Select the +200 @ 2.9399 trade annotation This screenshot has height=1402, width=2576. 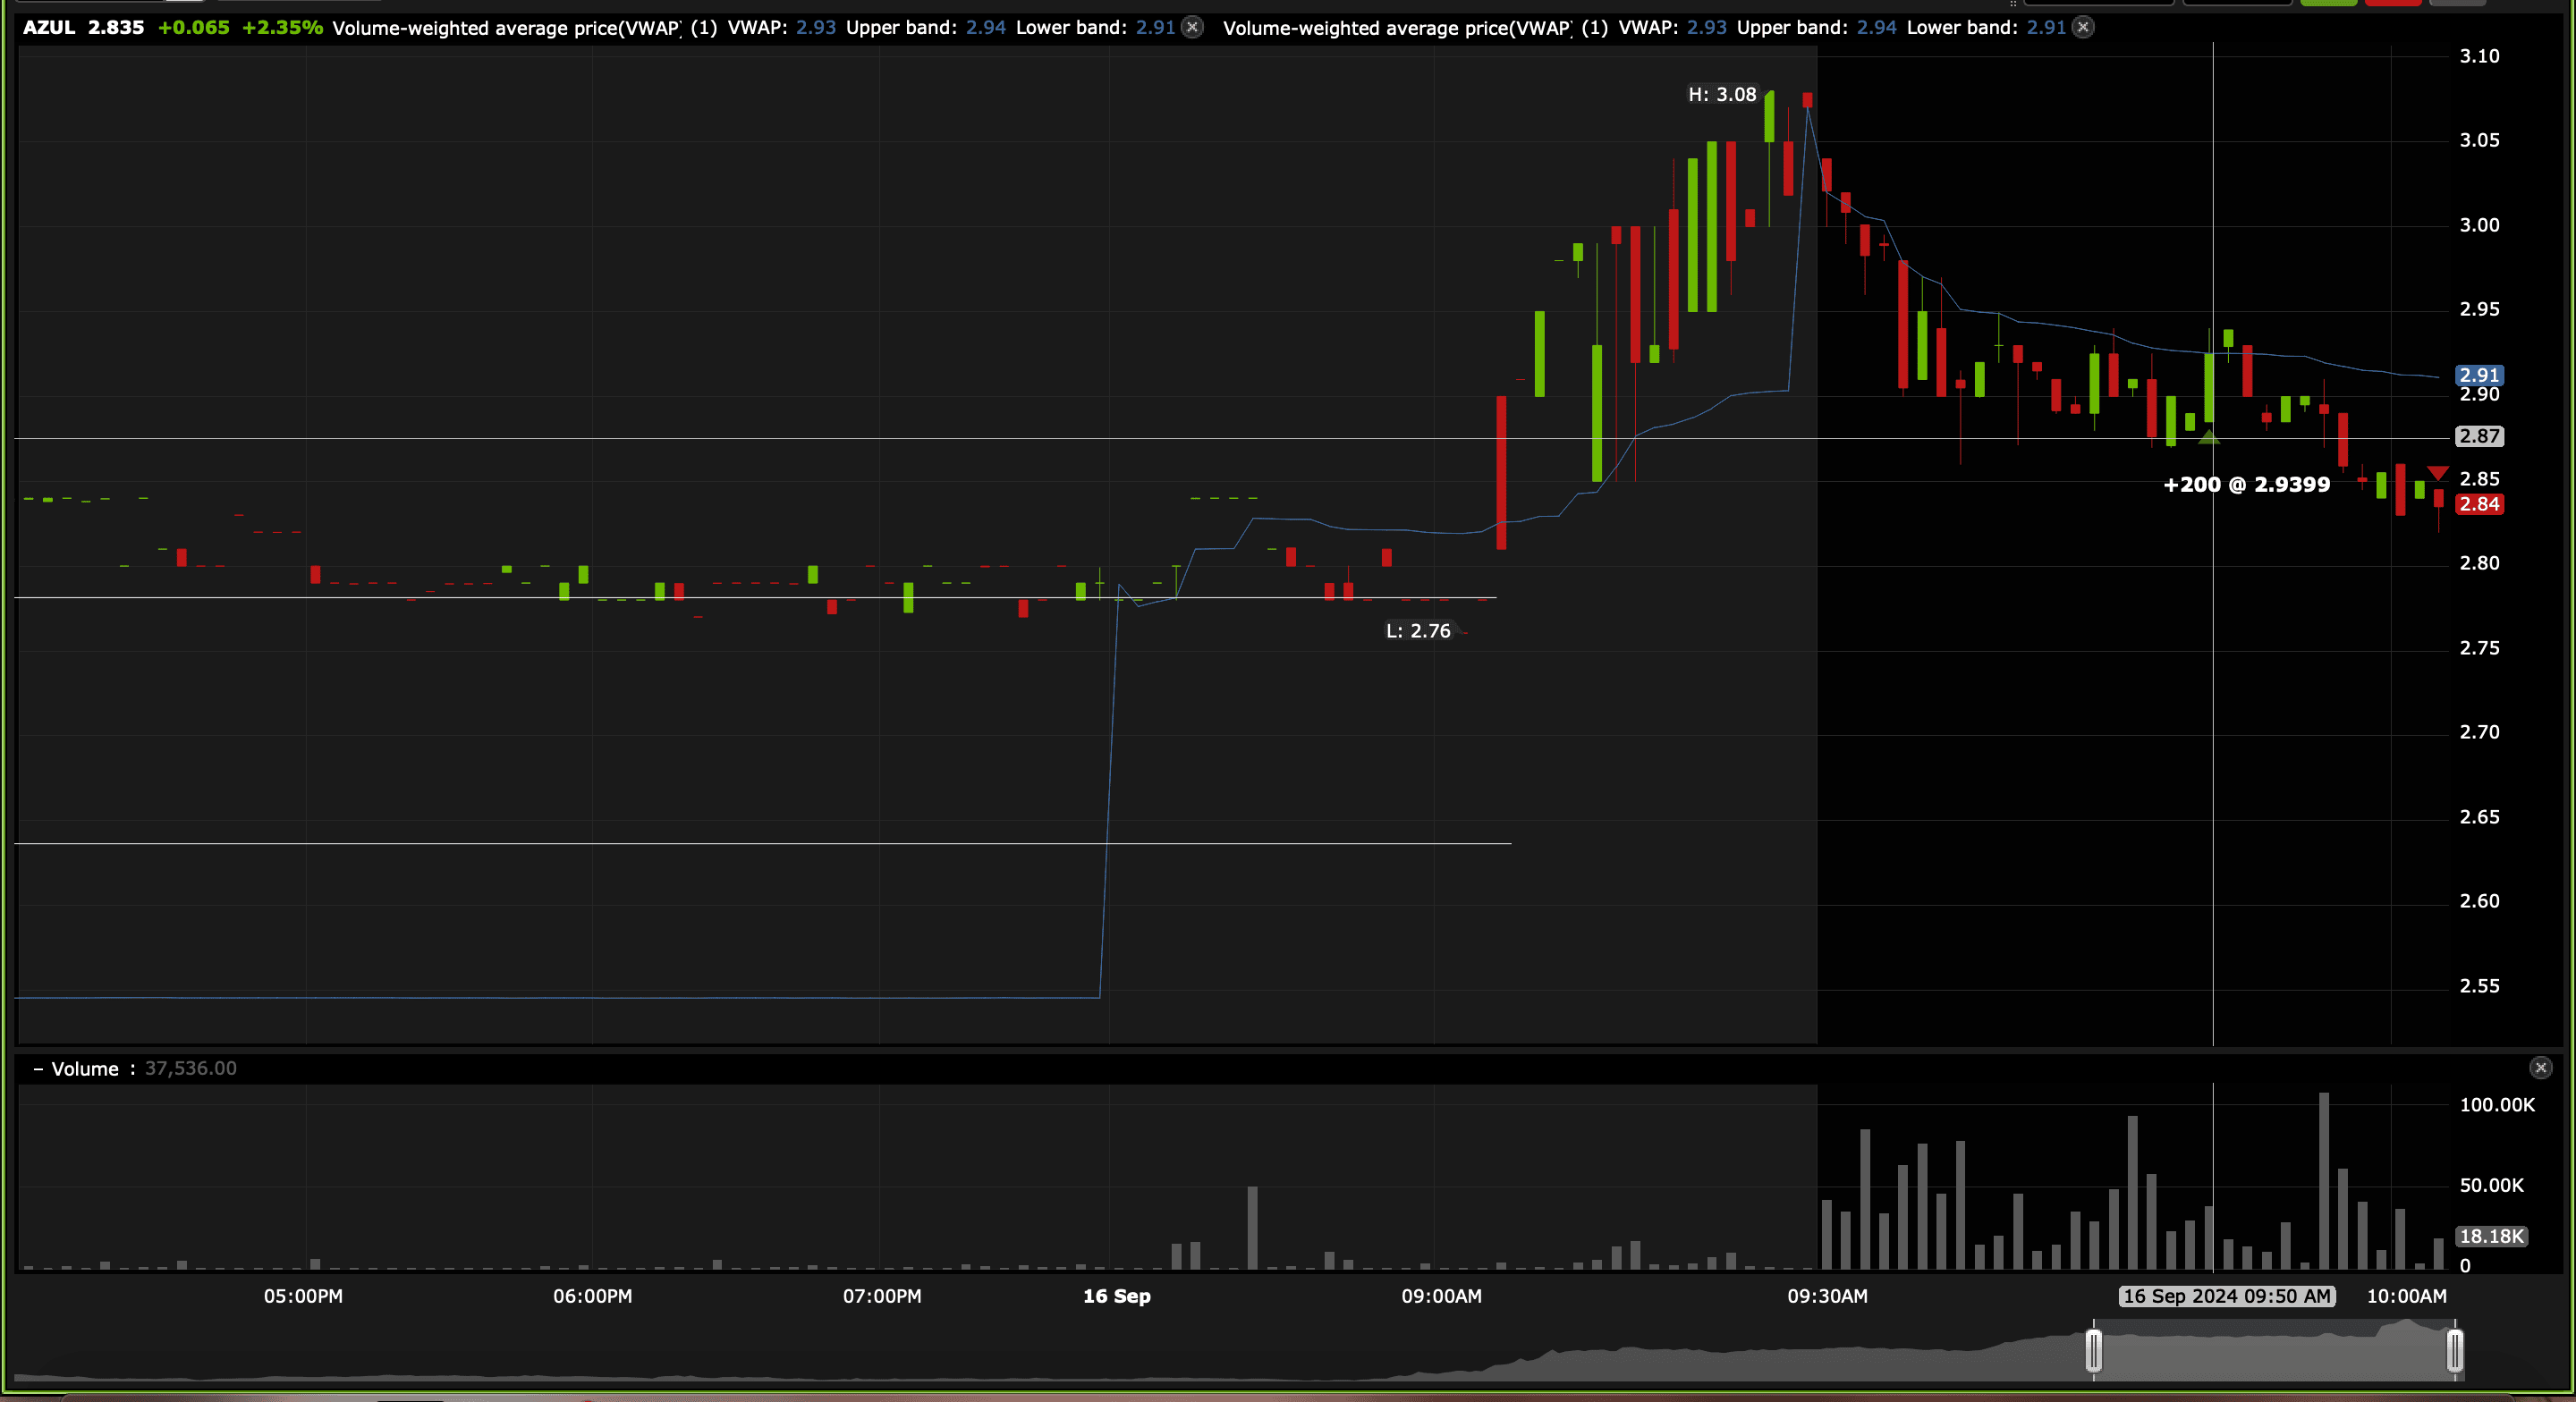2246,485
